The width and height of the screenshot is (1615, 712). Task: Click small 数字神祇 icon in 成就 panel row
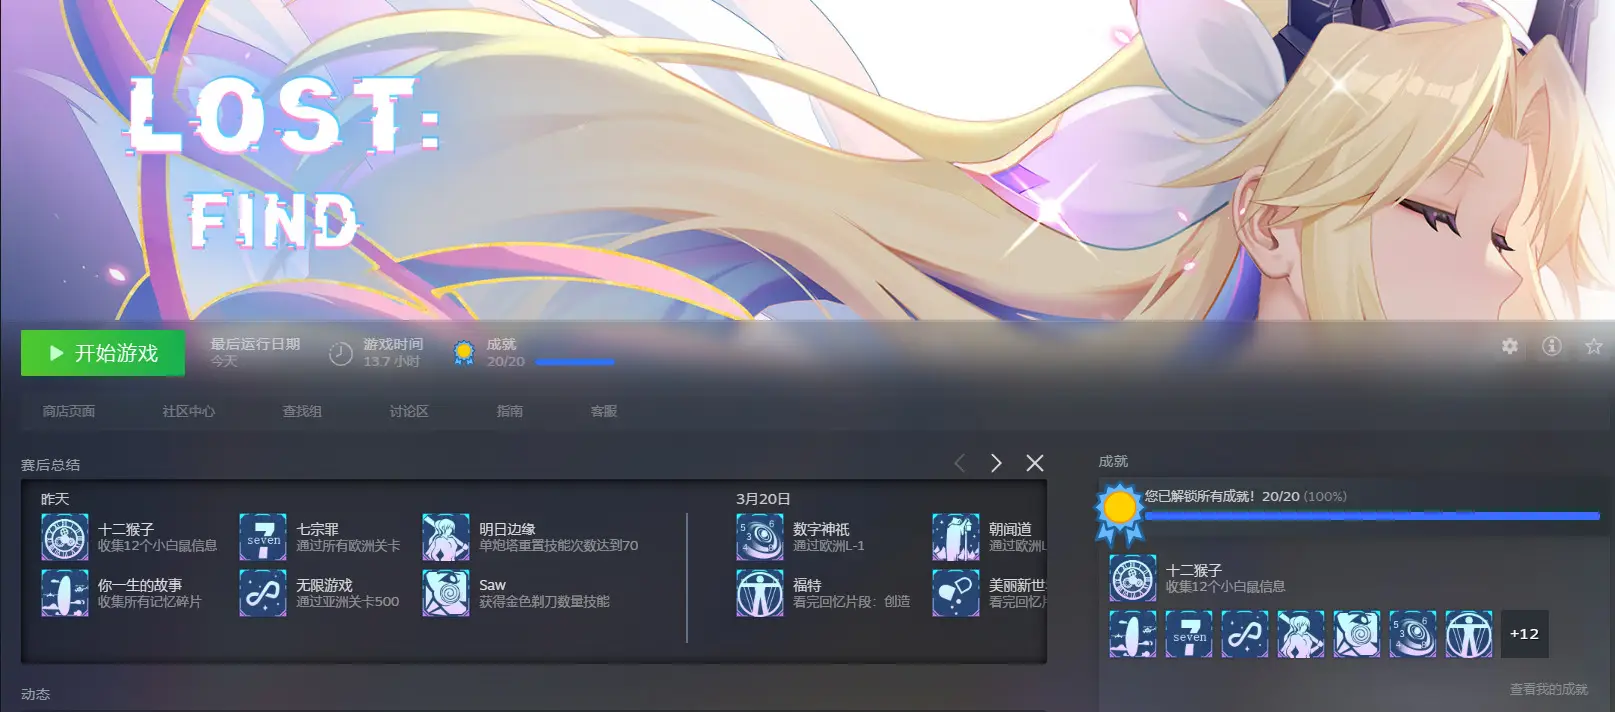1413,634
